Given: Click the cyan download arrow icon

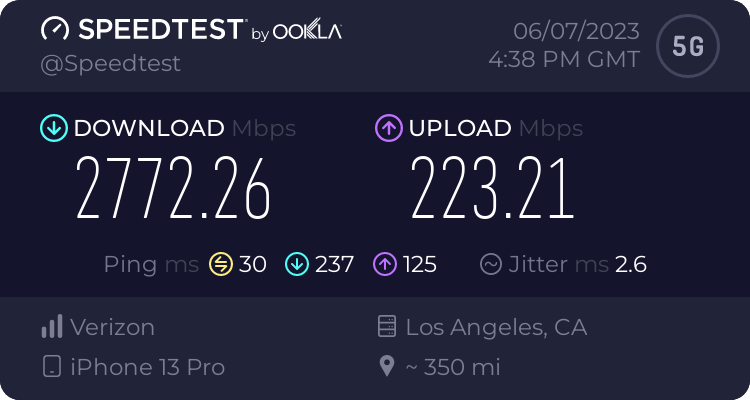Looking at the screenshot, I should [x=54, y=128].
